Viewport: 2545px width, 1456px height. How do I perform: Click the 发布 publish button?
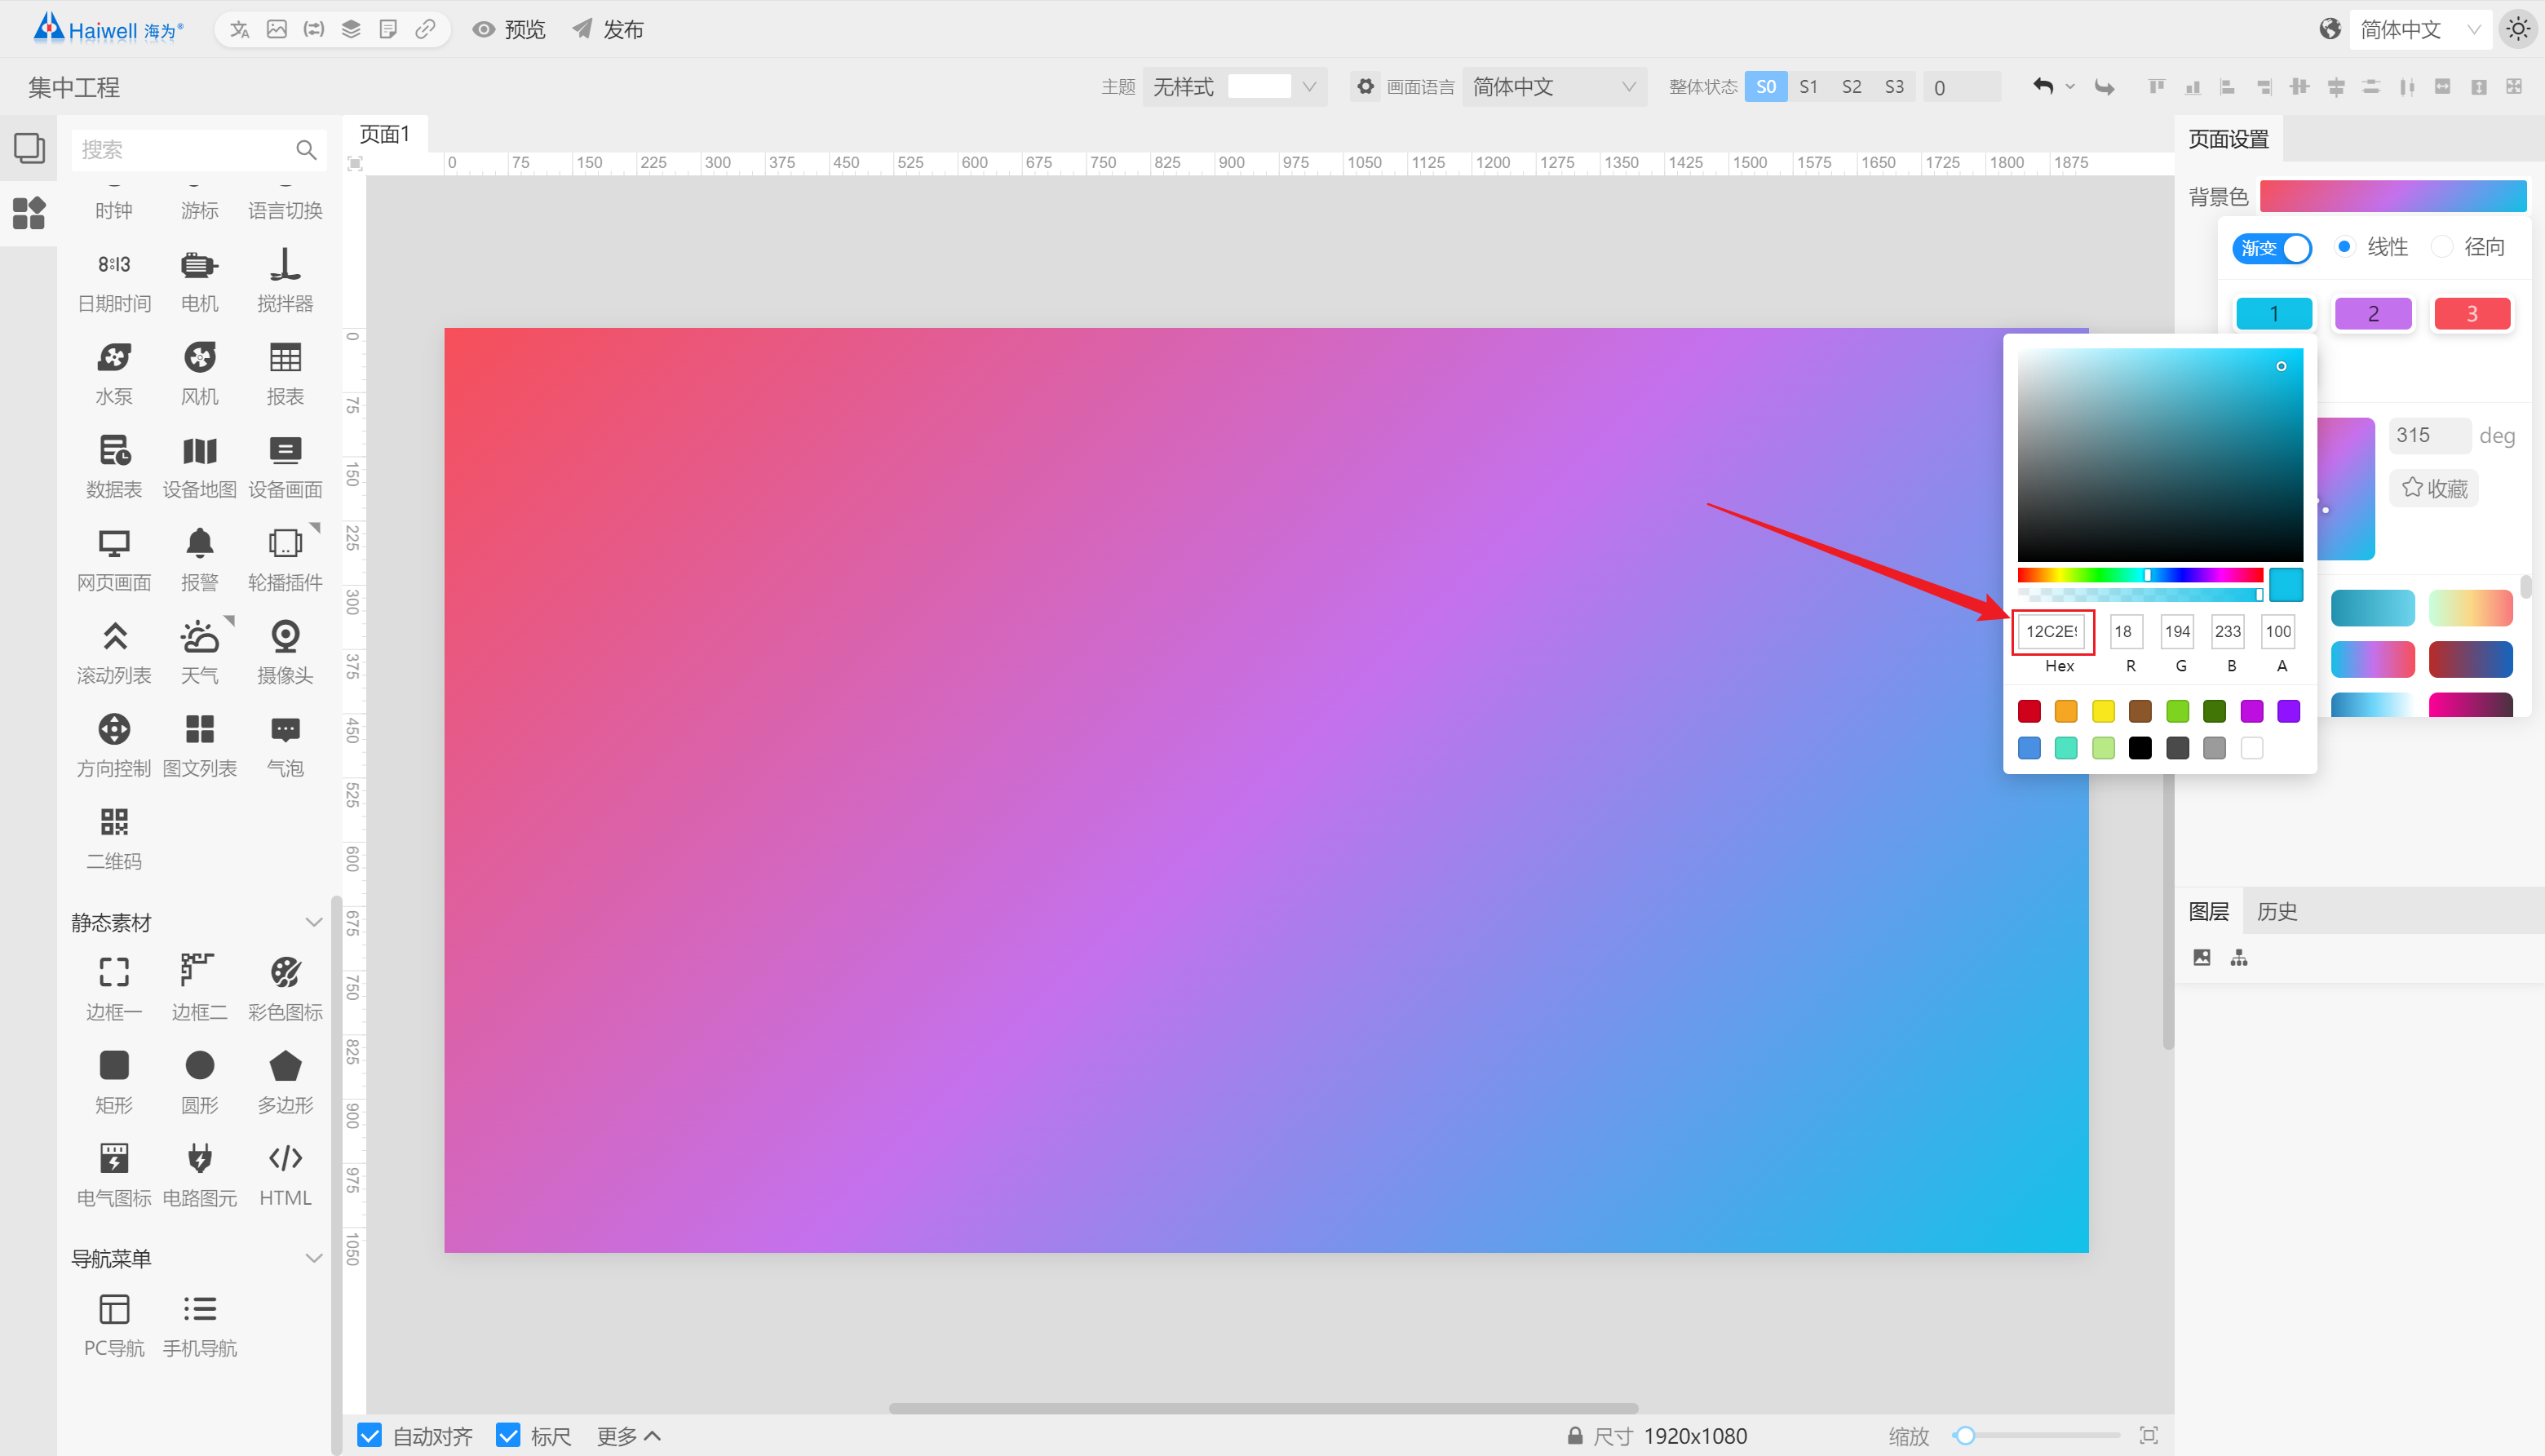(608, 30)
